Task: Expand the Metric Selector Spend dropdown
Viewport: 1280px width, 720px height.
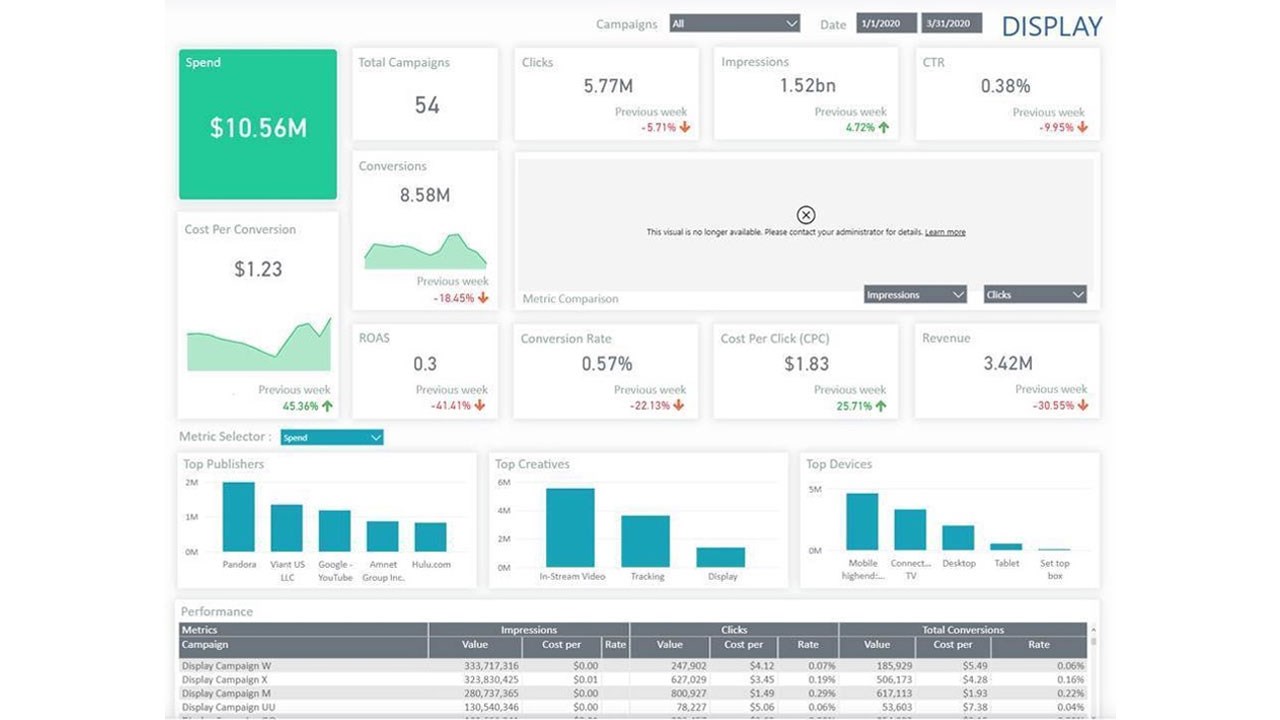Action: point(332,437)
